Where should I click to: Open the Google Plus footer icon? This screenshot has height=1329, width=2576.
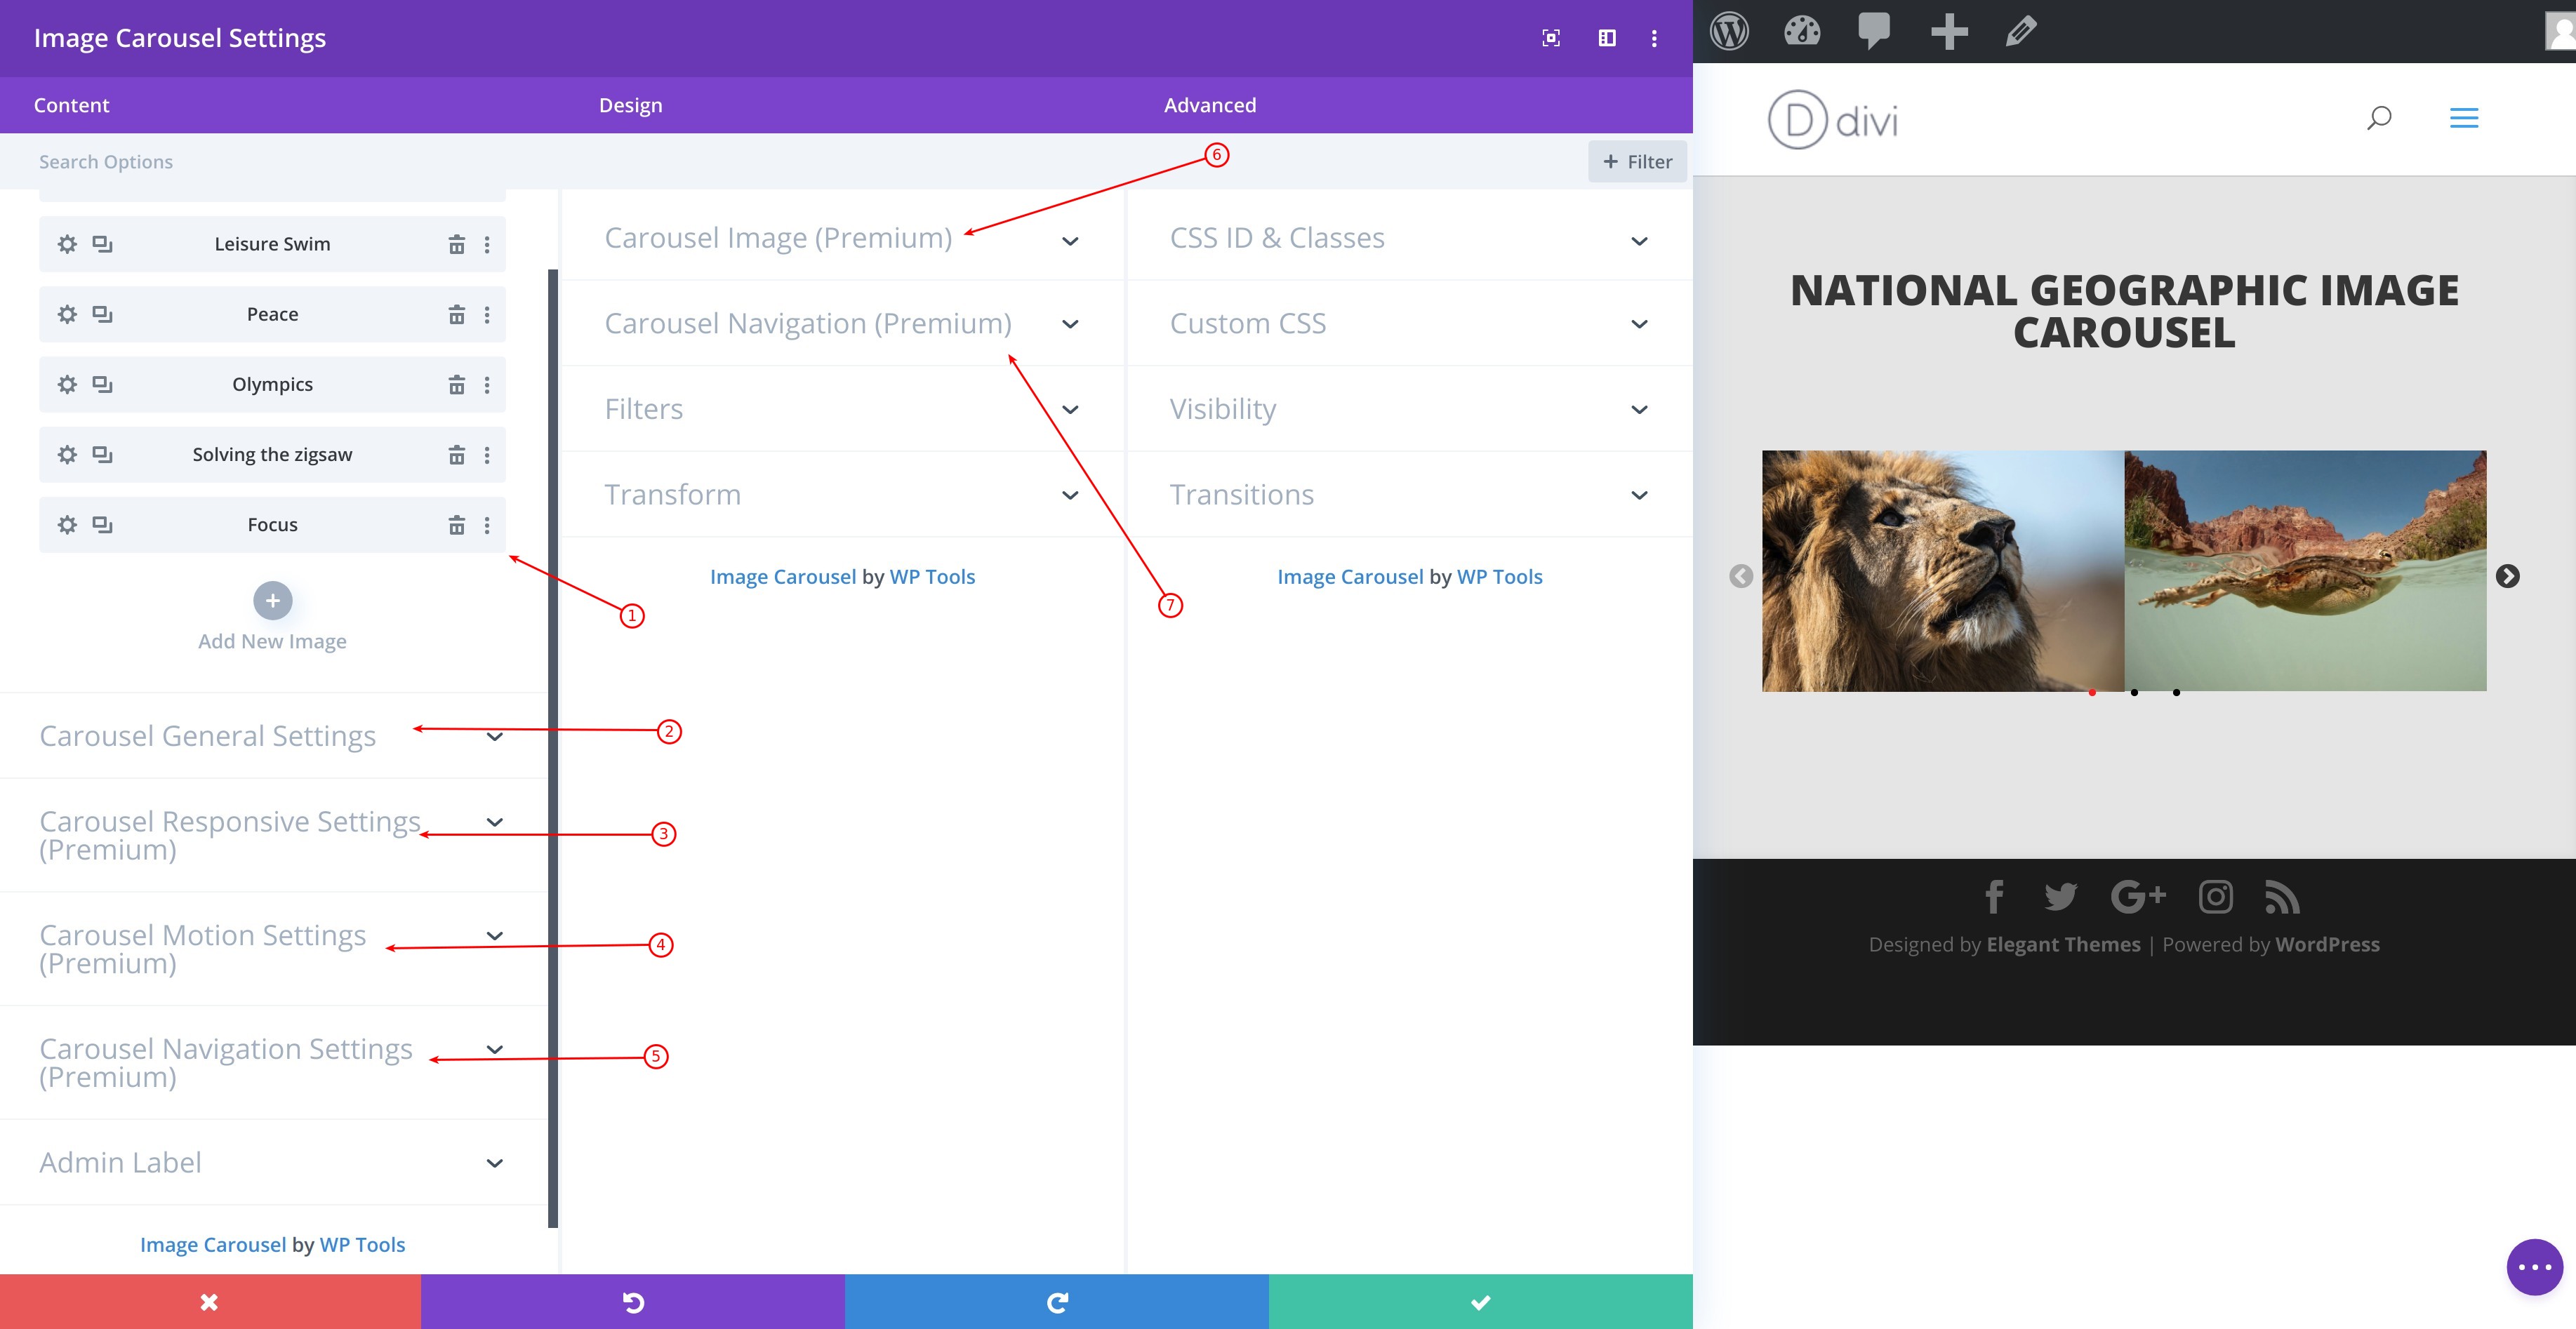pos(2138,896)
